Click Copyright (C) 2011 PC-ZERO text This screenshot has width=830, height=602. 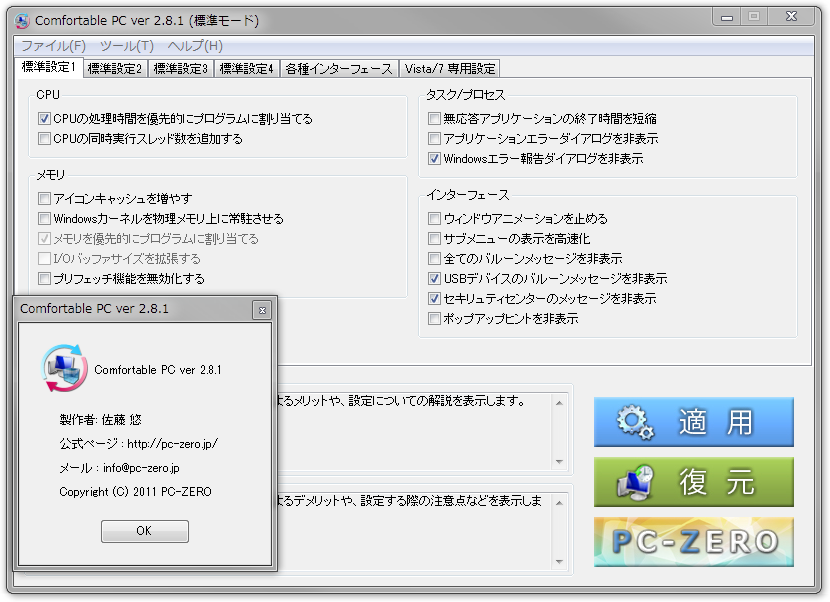[x=136, y=492]
